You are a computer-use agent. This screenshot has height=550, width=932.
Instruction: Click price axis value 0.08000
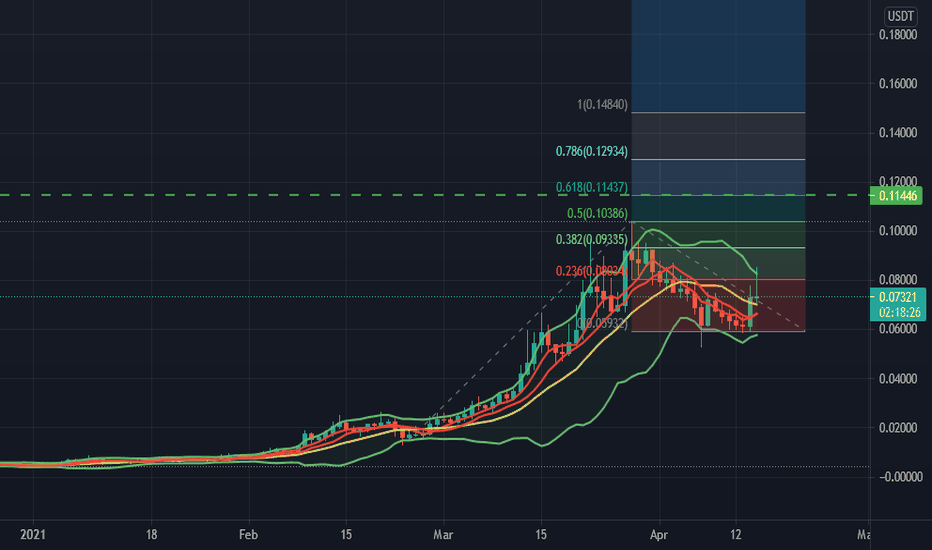click(898, 279)
